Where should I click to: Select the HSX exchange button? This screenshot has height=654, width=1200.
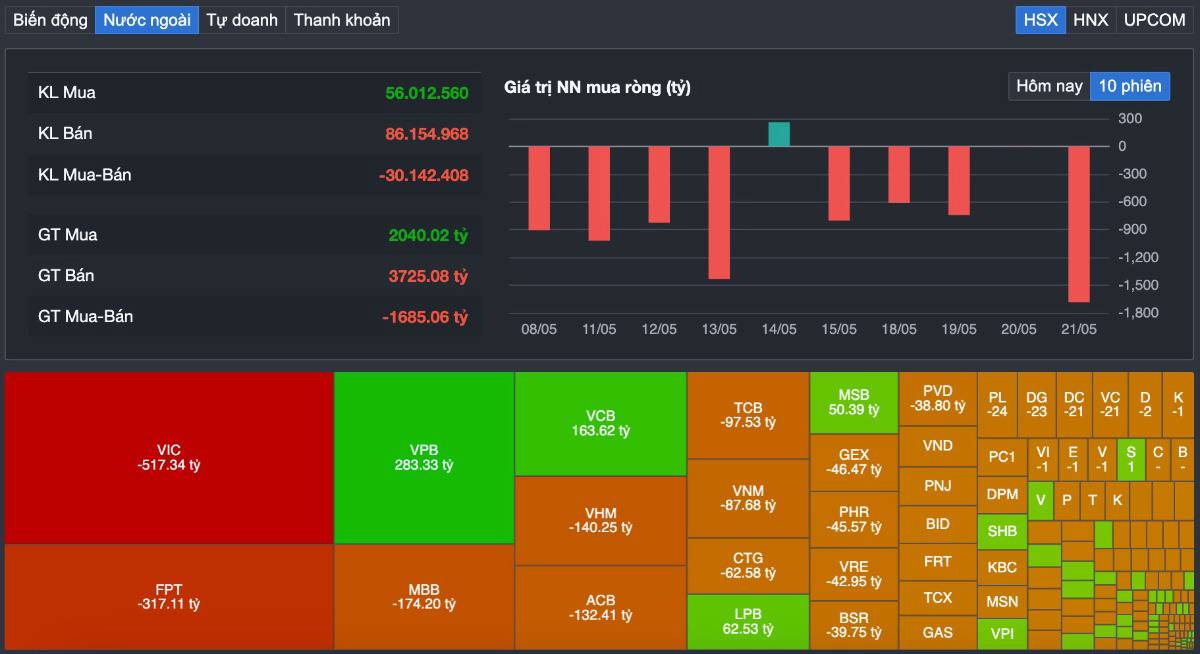(x=1041, y=20)
